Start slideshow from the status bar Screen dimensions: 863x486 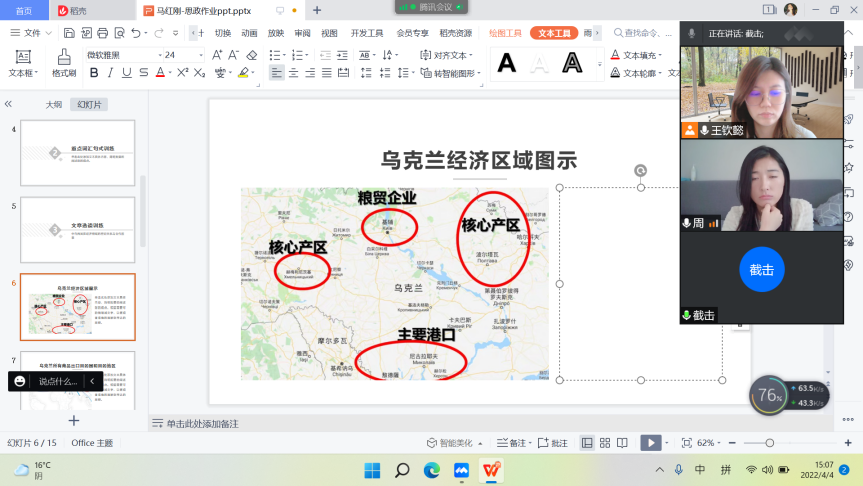point(651,443)
